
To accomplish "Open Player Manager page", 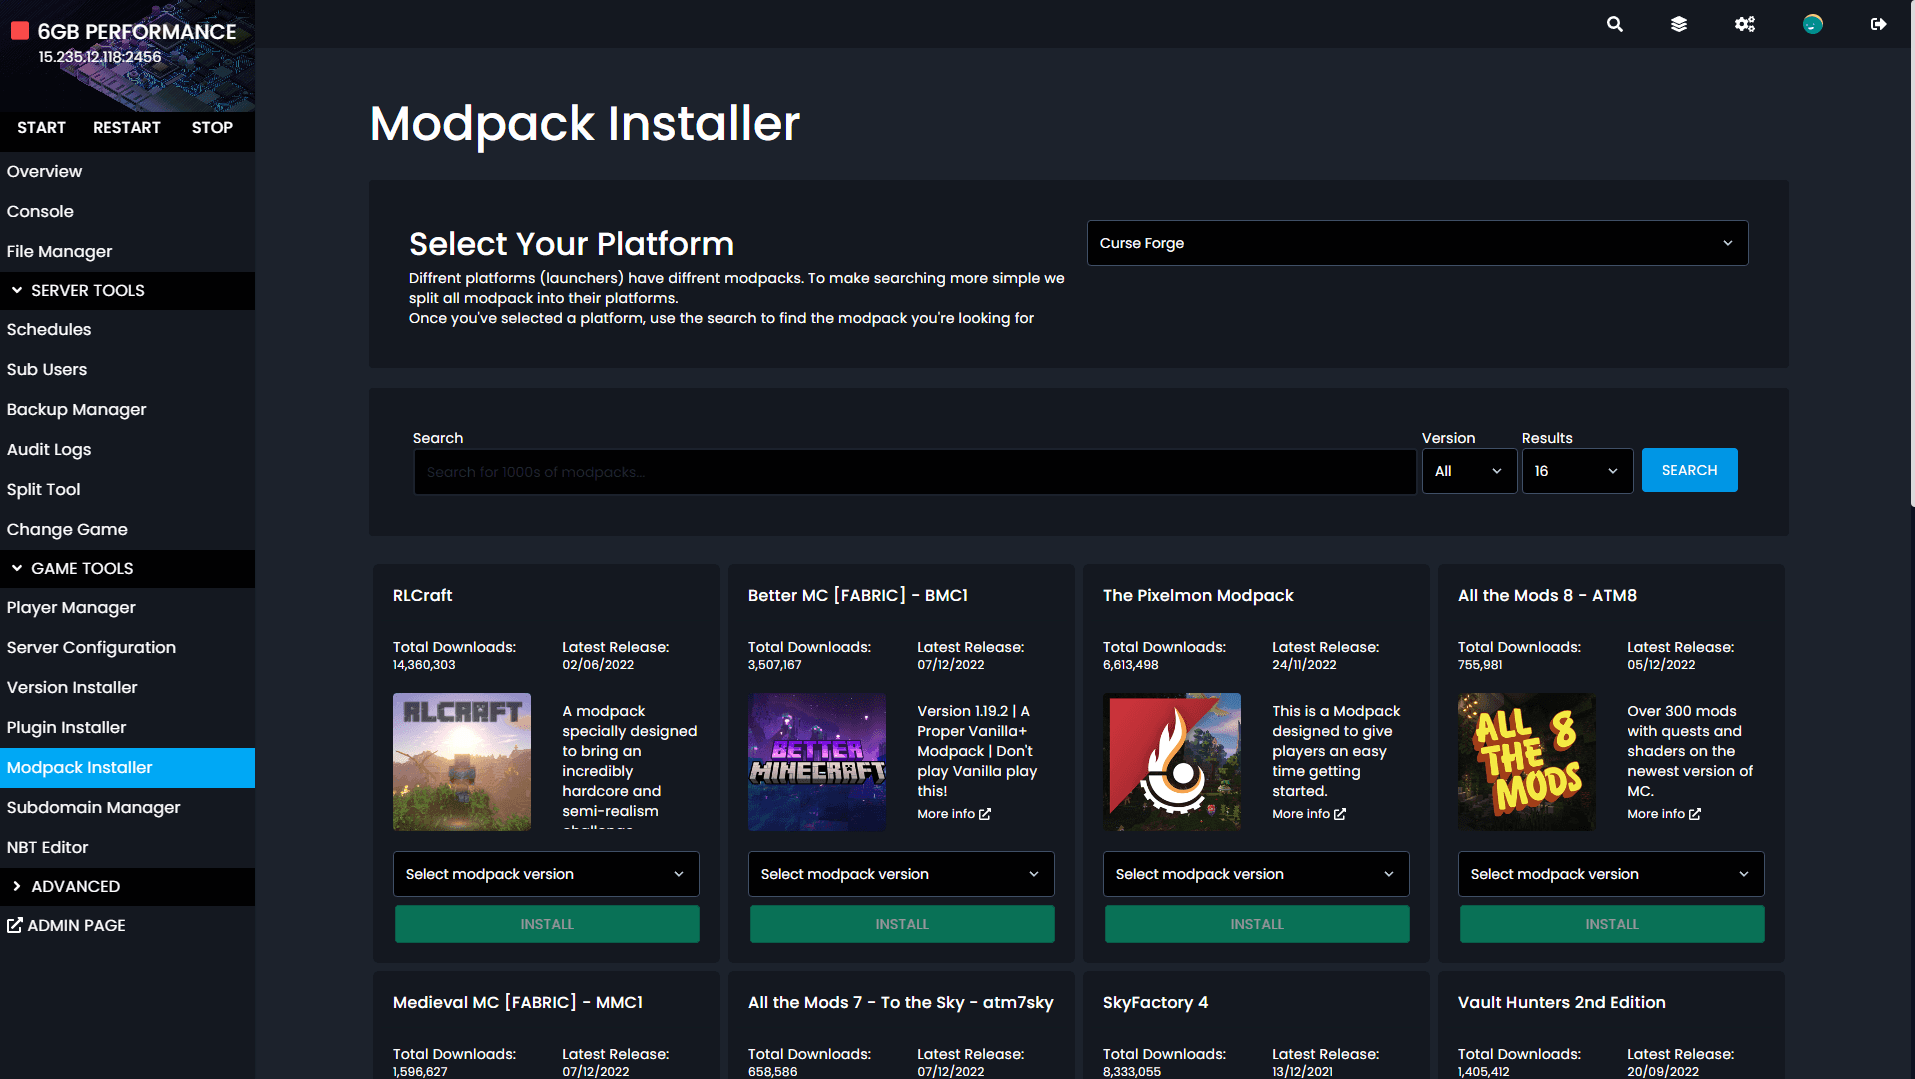I will coord(127,607).
